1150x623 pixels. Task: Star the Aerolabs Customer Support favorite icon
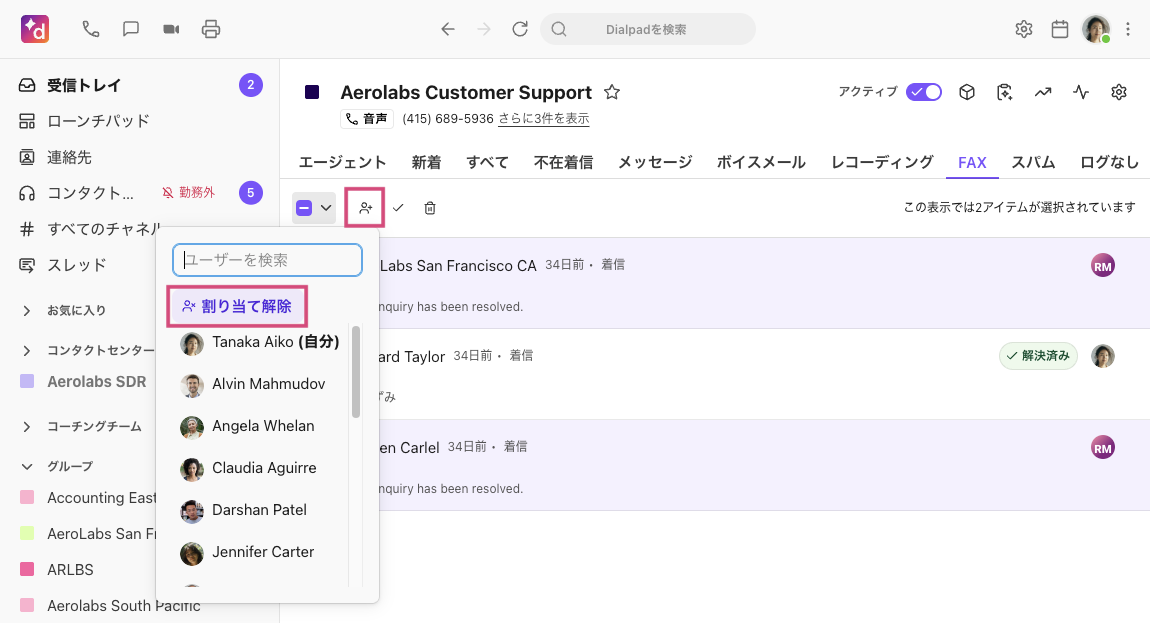(612, 92)
